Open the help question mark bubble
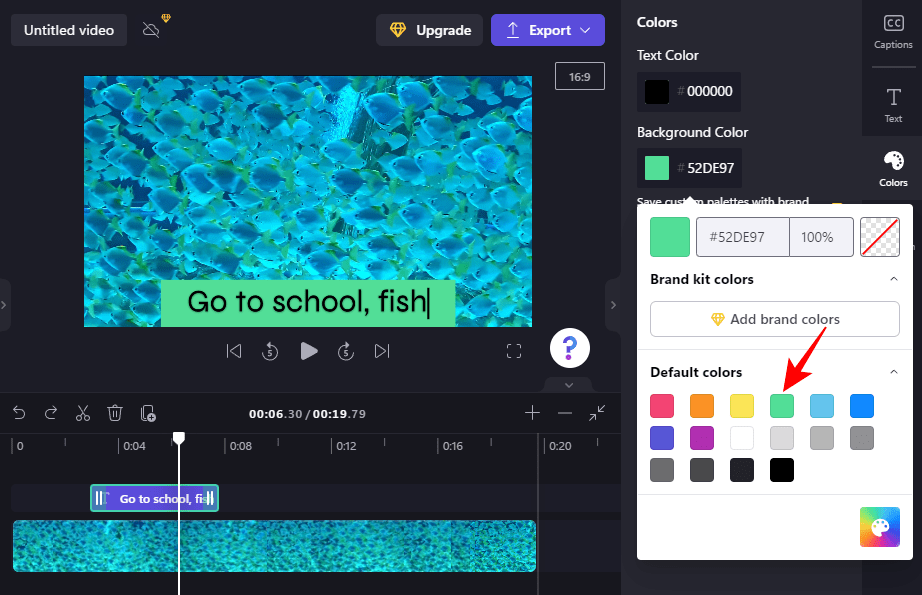 coord(570,347)
